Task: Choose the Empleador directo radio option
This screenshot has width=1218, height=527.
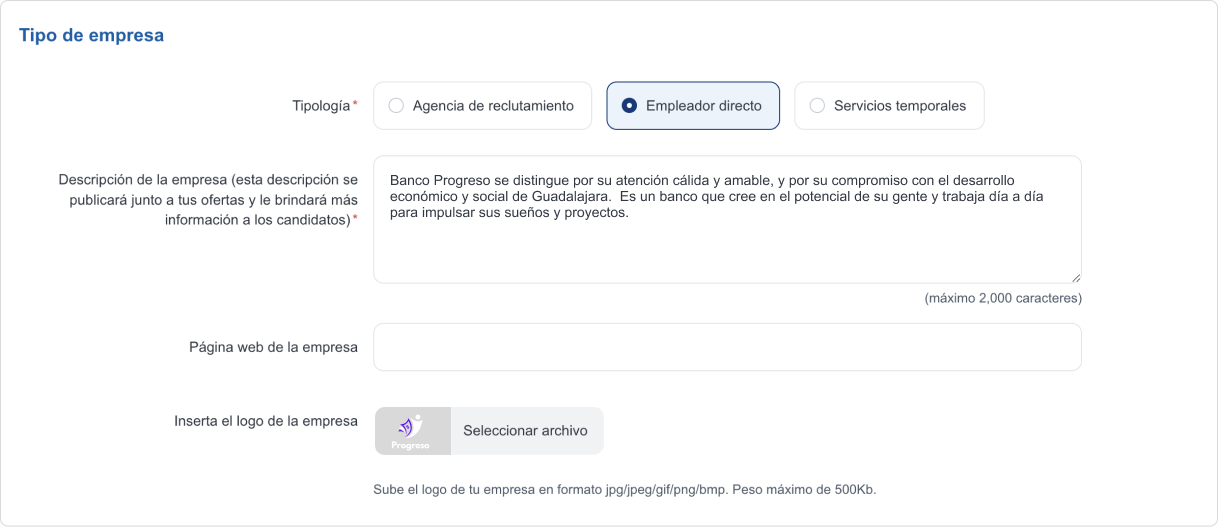Action: pos(693,106)
